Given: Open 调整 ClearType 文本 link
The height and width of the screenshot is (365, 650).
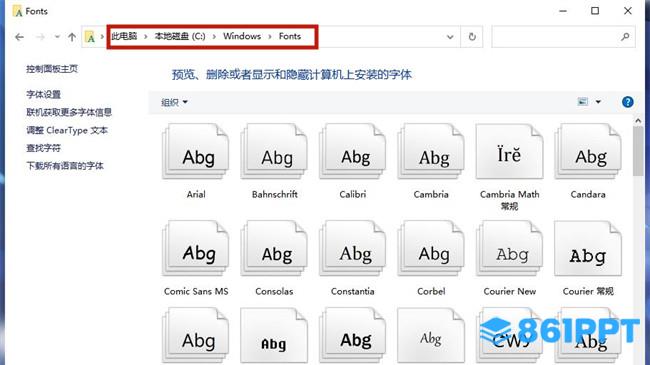Looking at the screenshot, I should 67,130.
